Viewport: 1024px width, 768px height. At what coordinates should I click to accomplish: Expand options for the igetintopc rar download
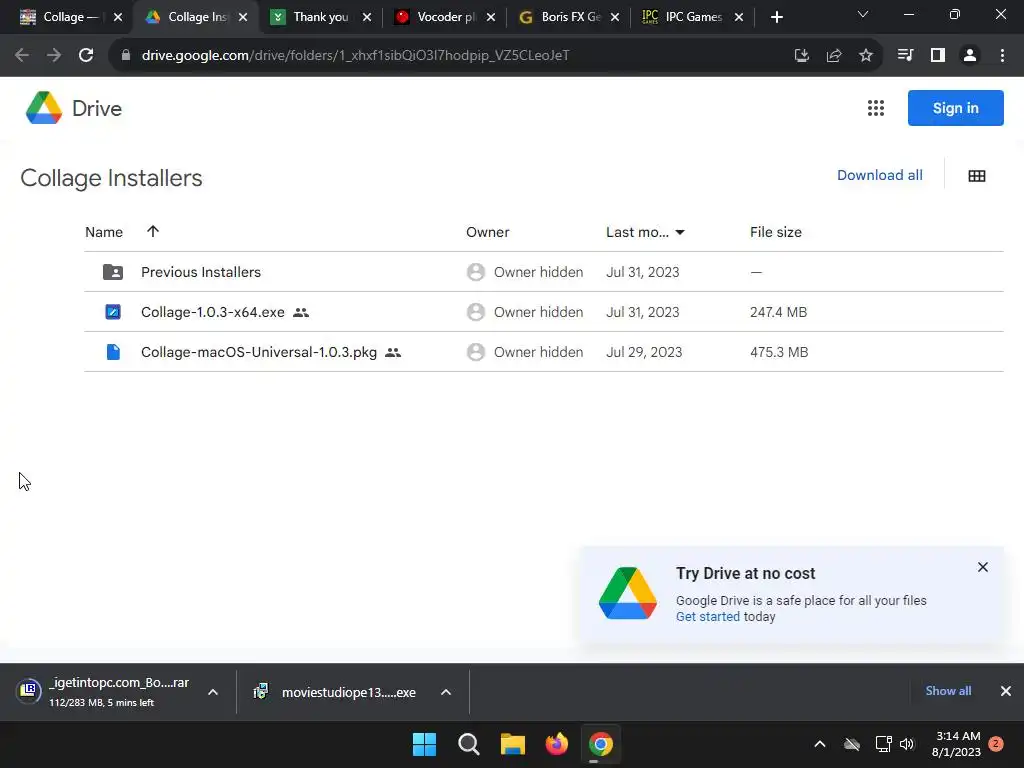click(213, 692)
